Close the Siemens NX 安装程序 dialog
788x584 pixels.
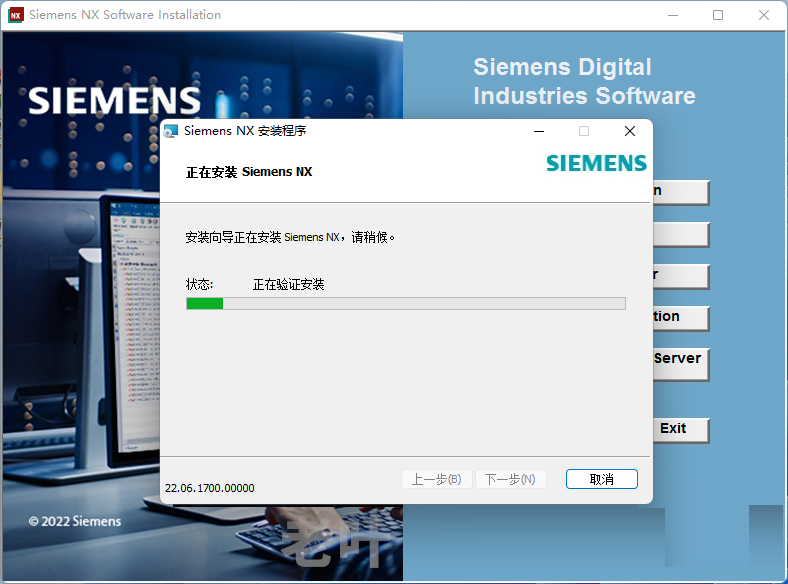(630, 131)
